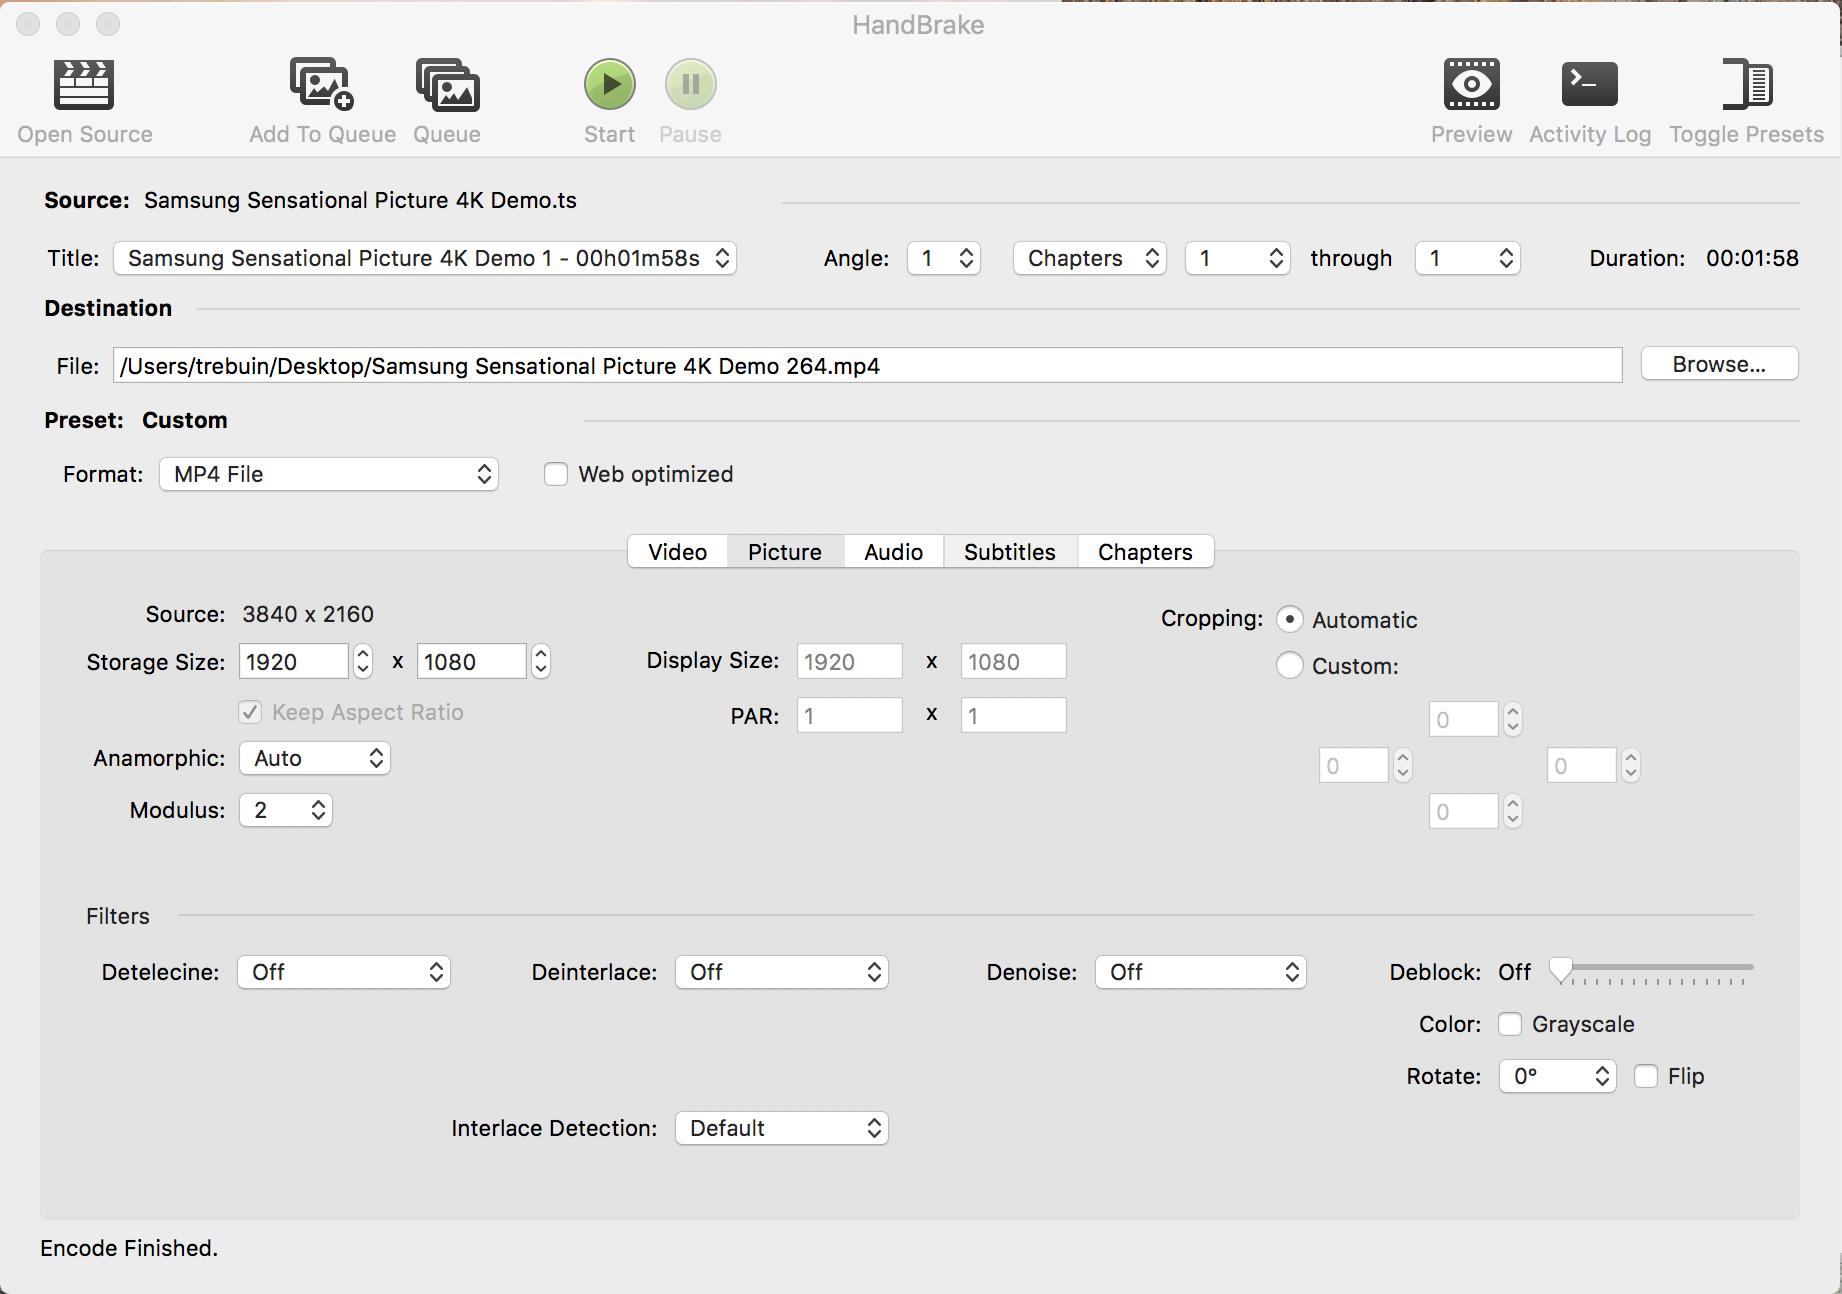Open the Subtitles tab
This screenshot has width=1842, height=1294.
click(x=1010, y=552)
